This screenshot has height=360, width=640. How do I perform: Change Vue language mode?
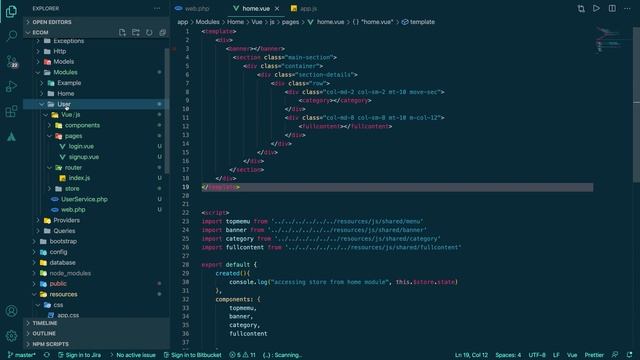[572, 355]
